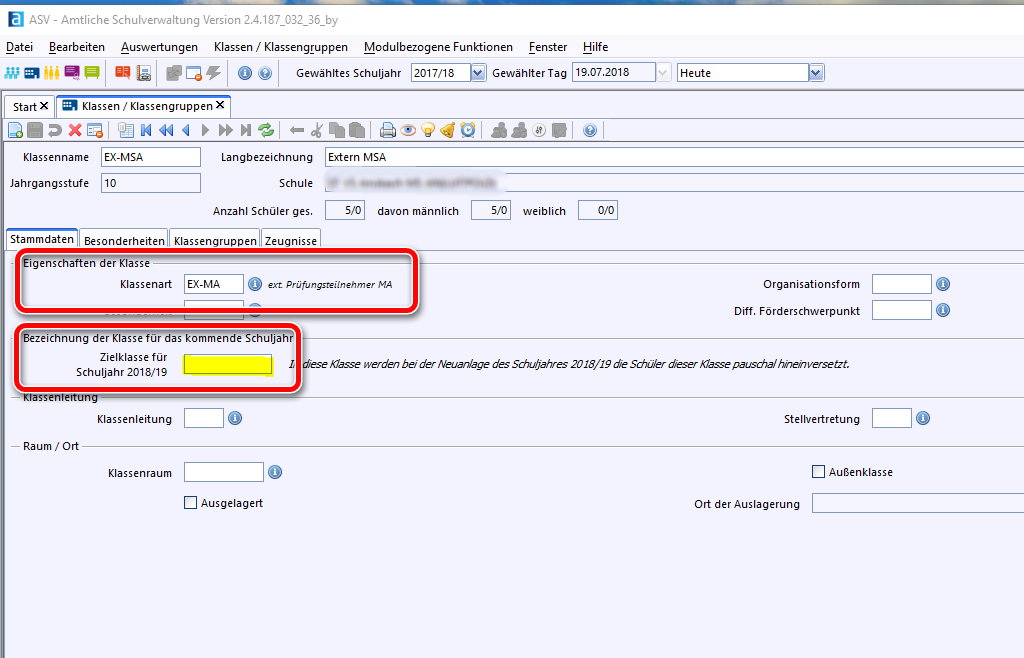
Task: Open the students module icon in main toolbar
Action: (x=12, y=72)
